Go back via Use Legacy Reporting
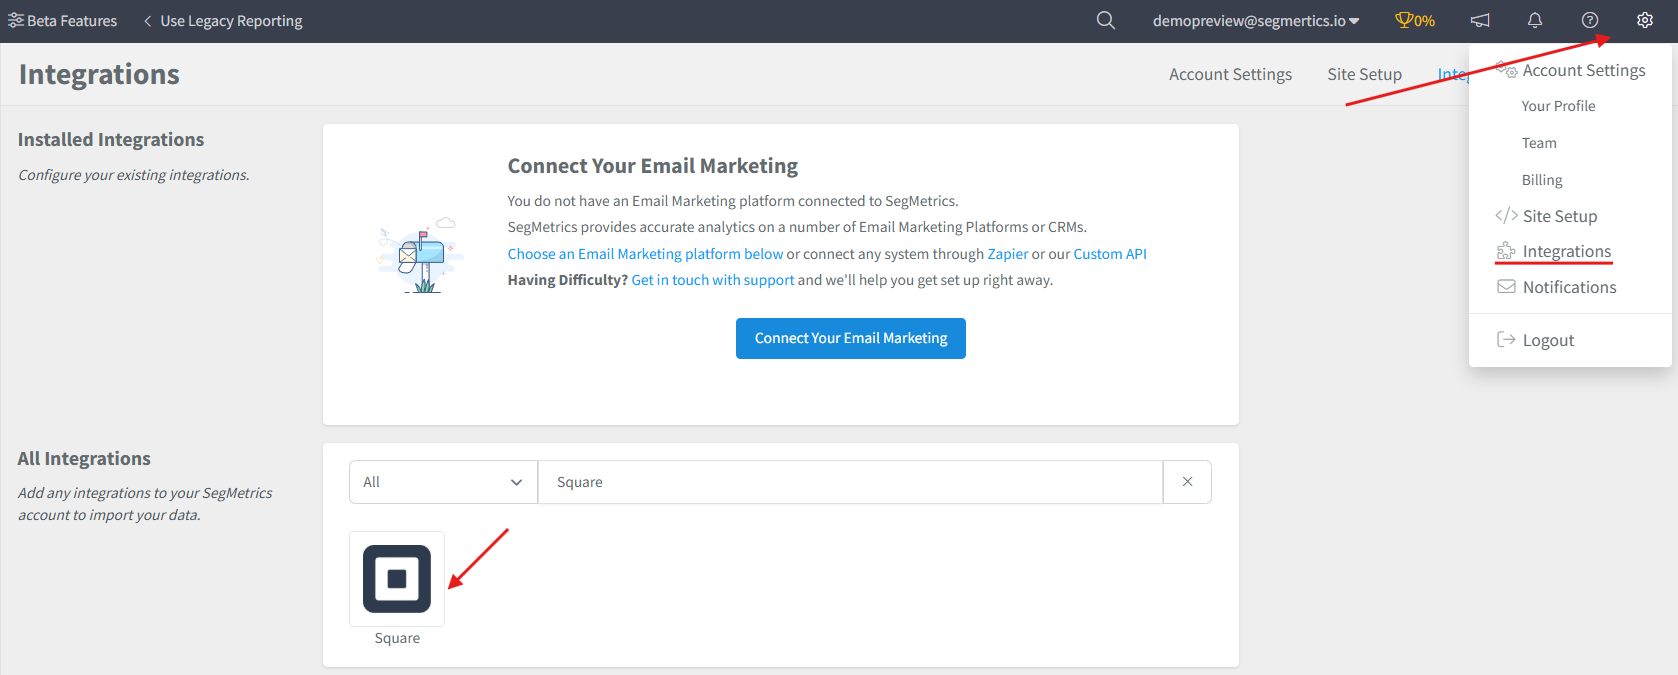 [222, 20]
